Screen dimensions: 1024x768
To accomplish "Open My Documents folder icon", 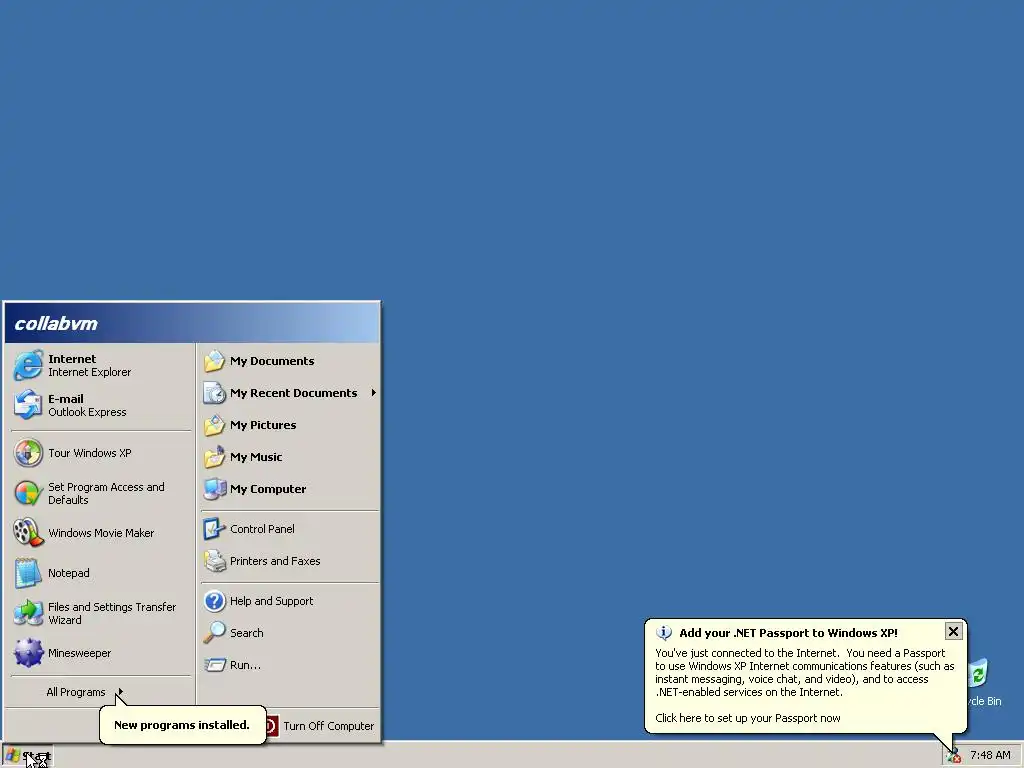I will [214, 360].
